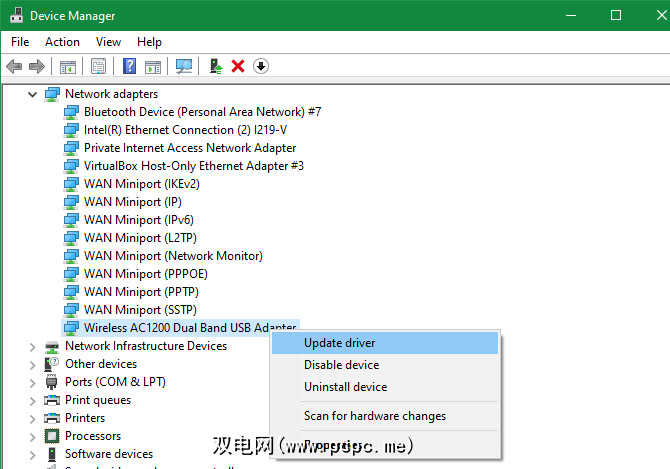Expand the Software devices category
Viewport: 670px width, 469px height.
(32, 455)
